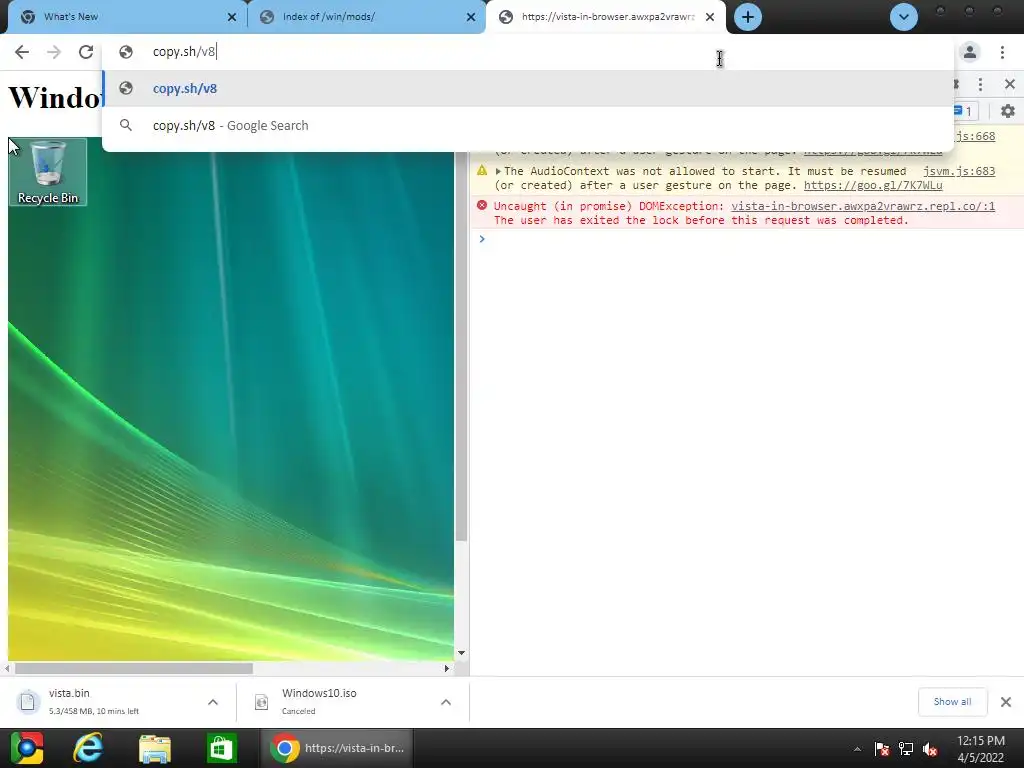The width and height of the screenshot is (1024, 768).
Task: Show hidden tray icons arrow
Action: pyautogui.click(x=857, y=749)
